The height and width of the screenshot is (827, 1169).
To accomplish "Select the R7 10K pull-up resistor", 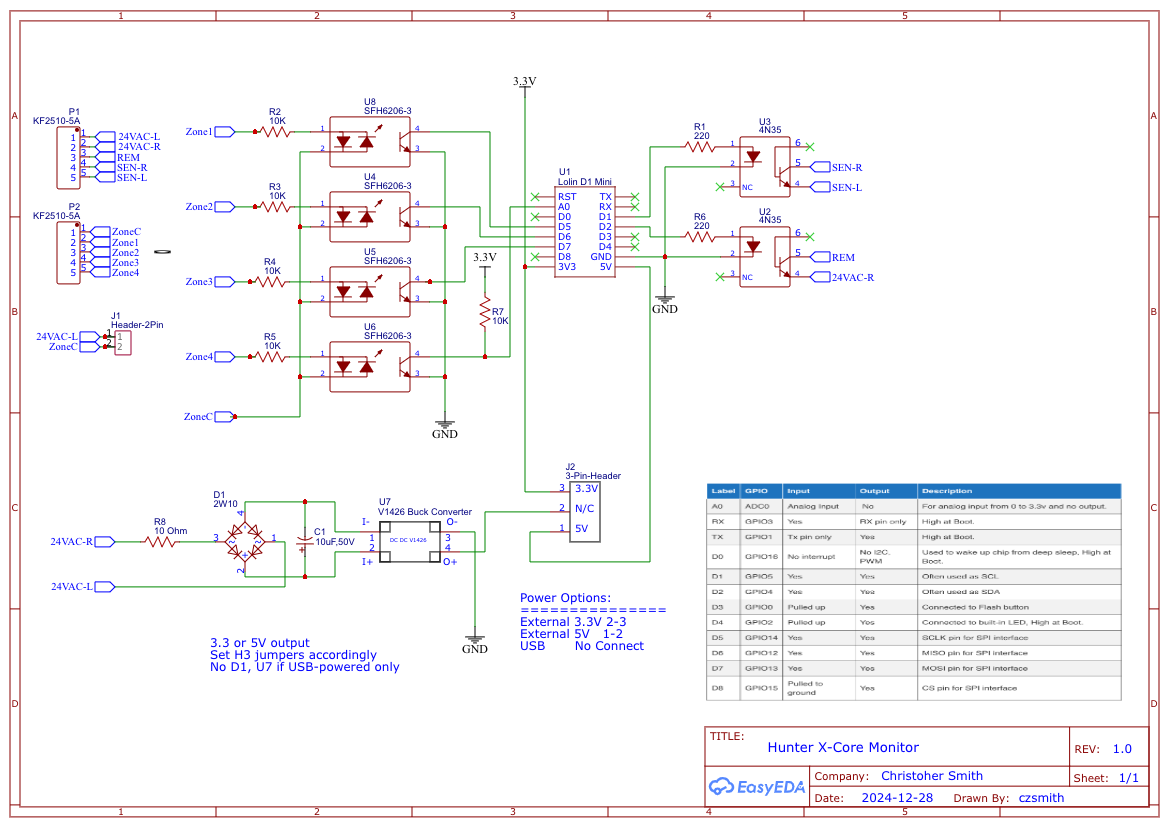I will pyautogui.click(x=485, y=312).
